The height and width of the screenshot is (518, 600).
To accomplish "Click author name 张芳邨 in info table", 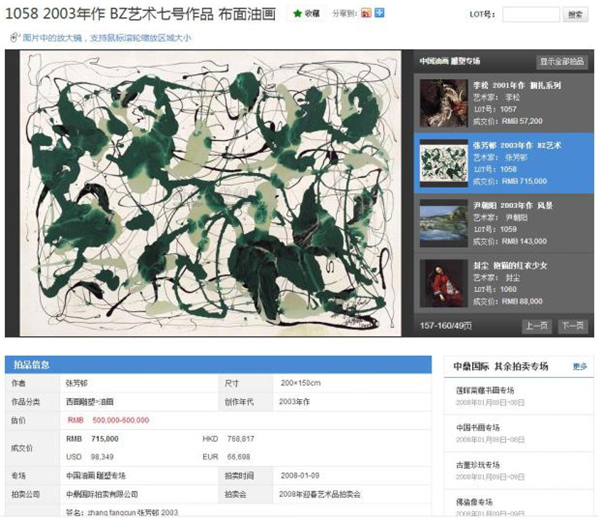I will coord(77,383).
